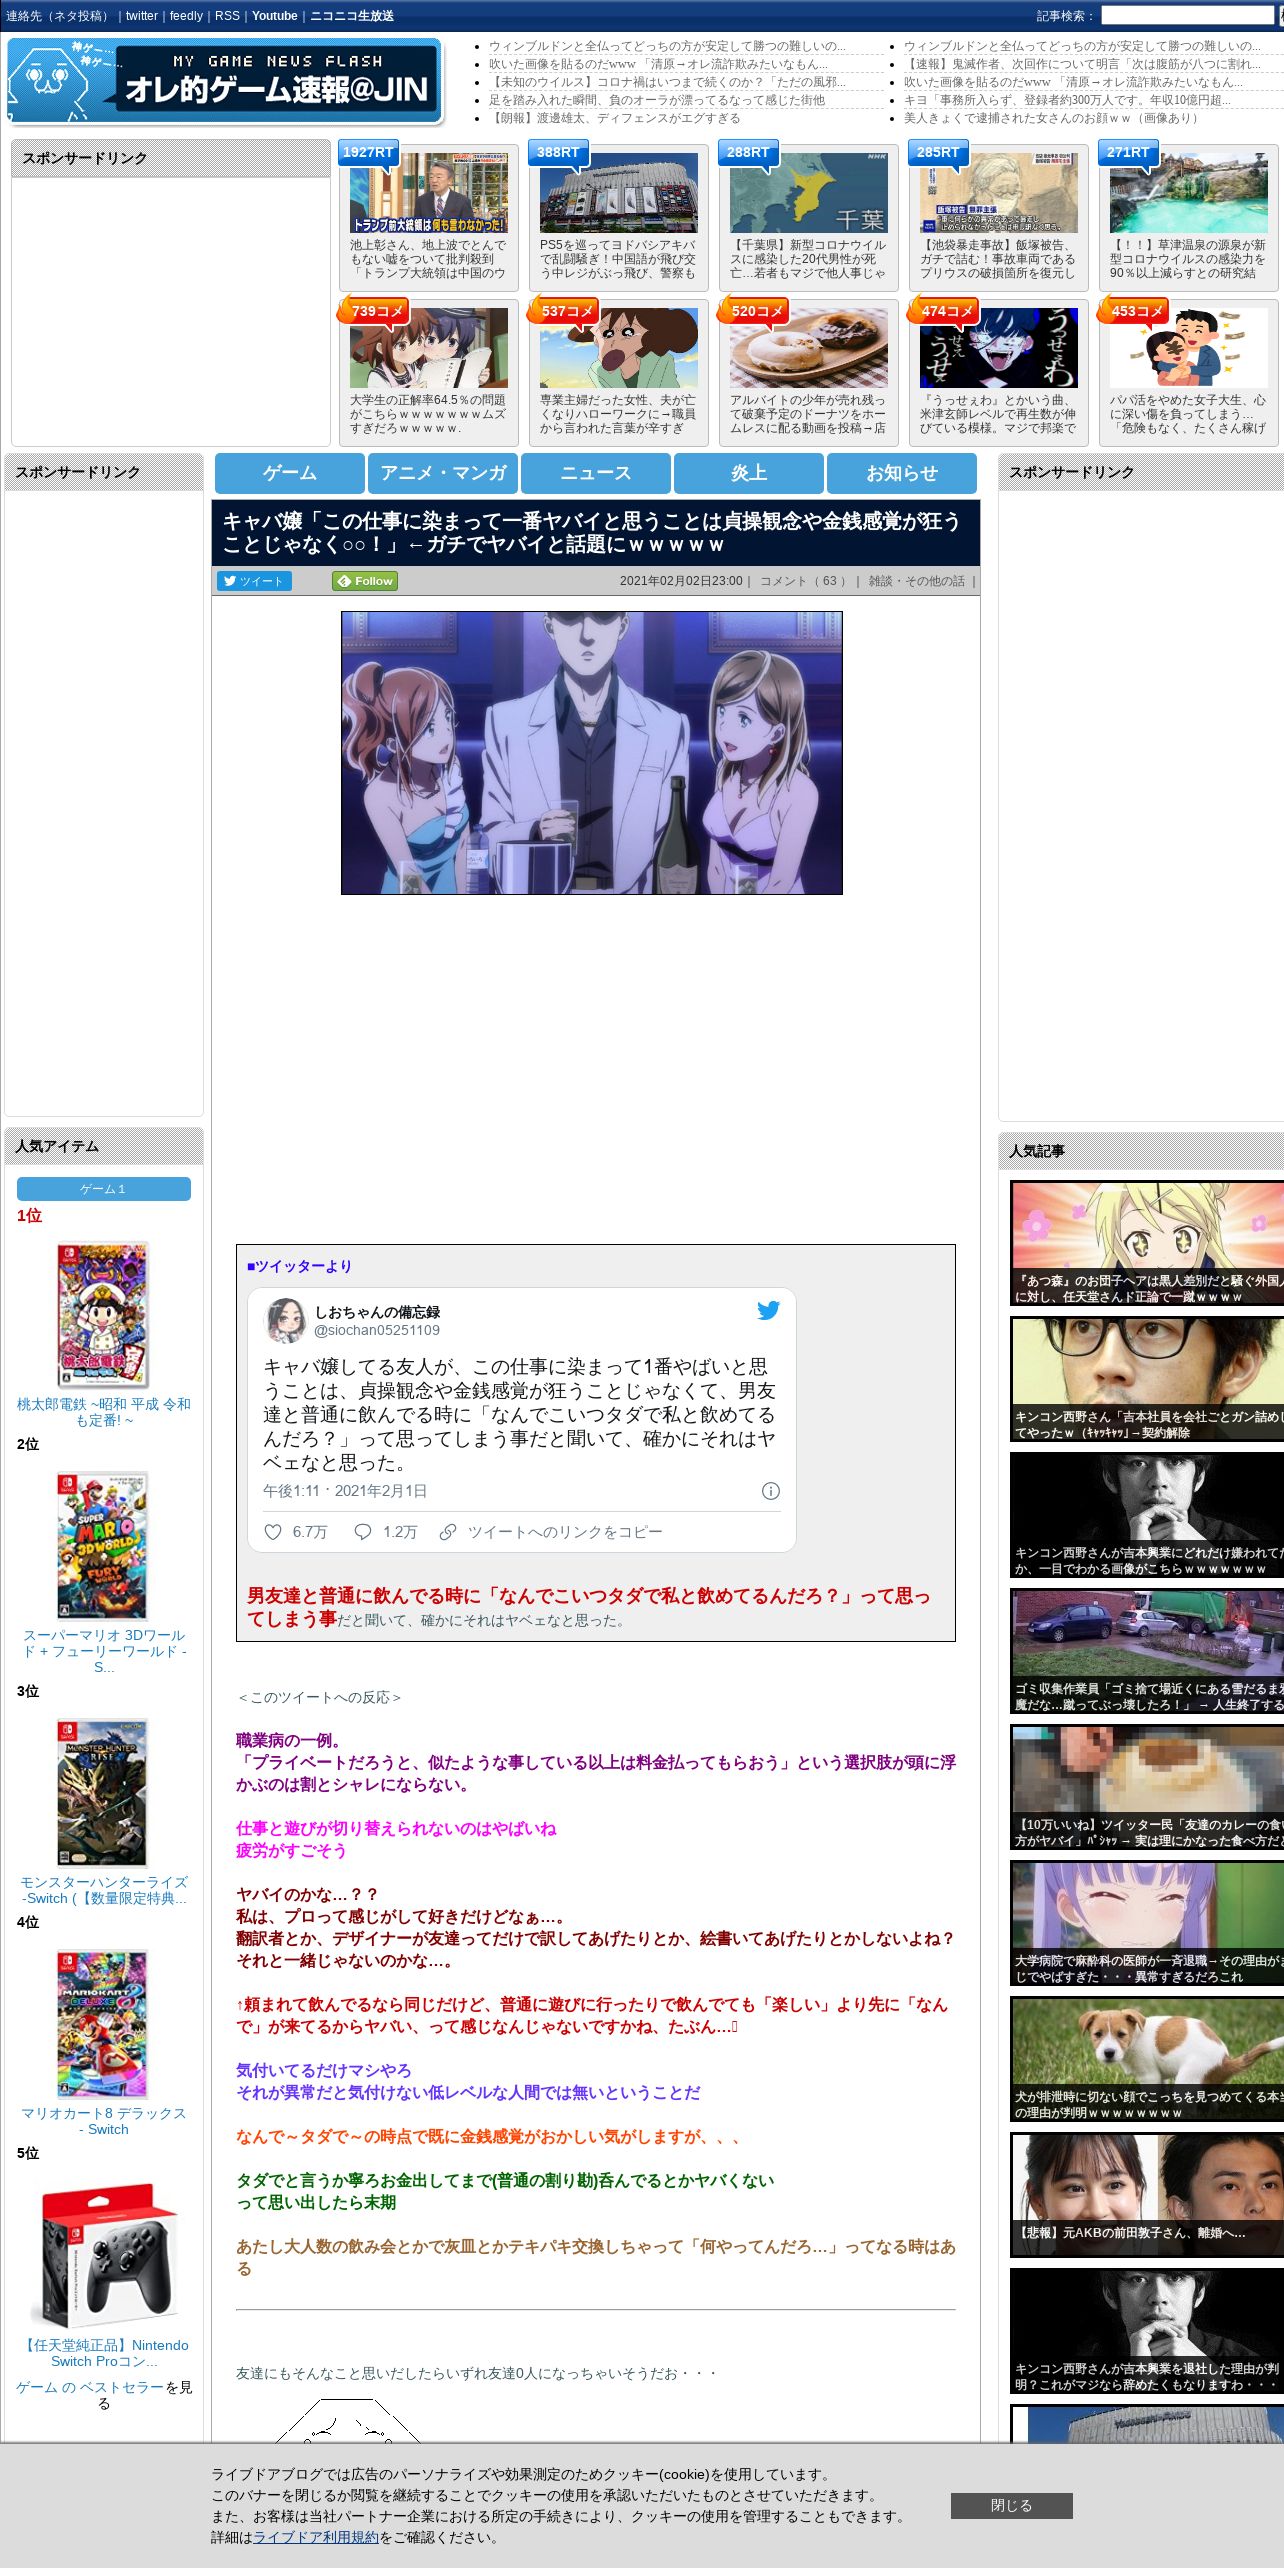
Task: Click the heart like icon on the tweet
Action: 272,1532
